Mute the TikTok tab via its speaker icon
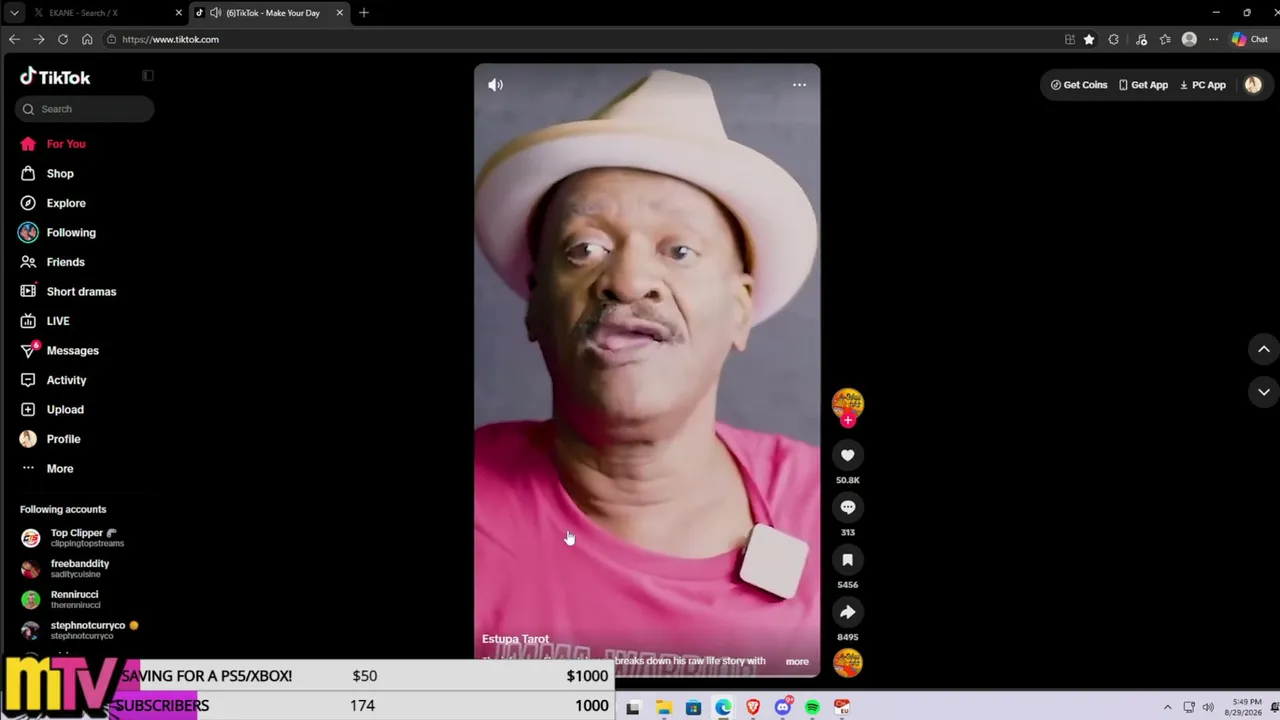This screenshot has height=720, width=1280. [215, 13]
